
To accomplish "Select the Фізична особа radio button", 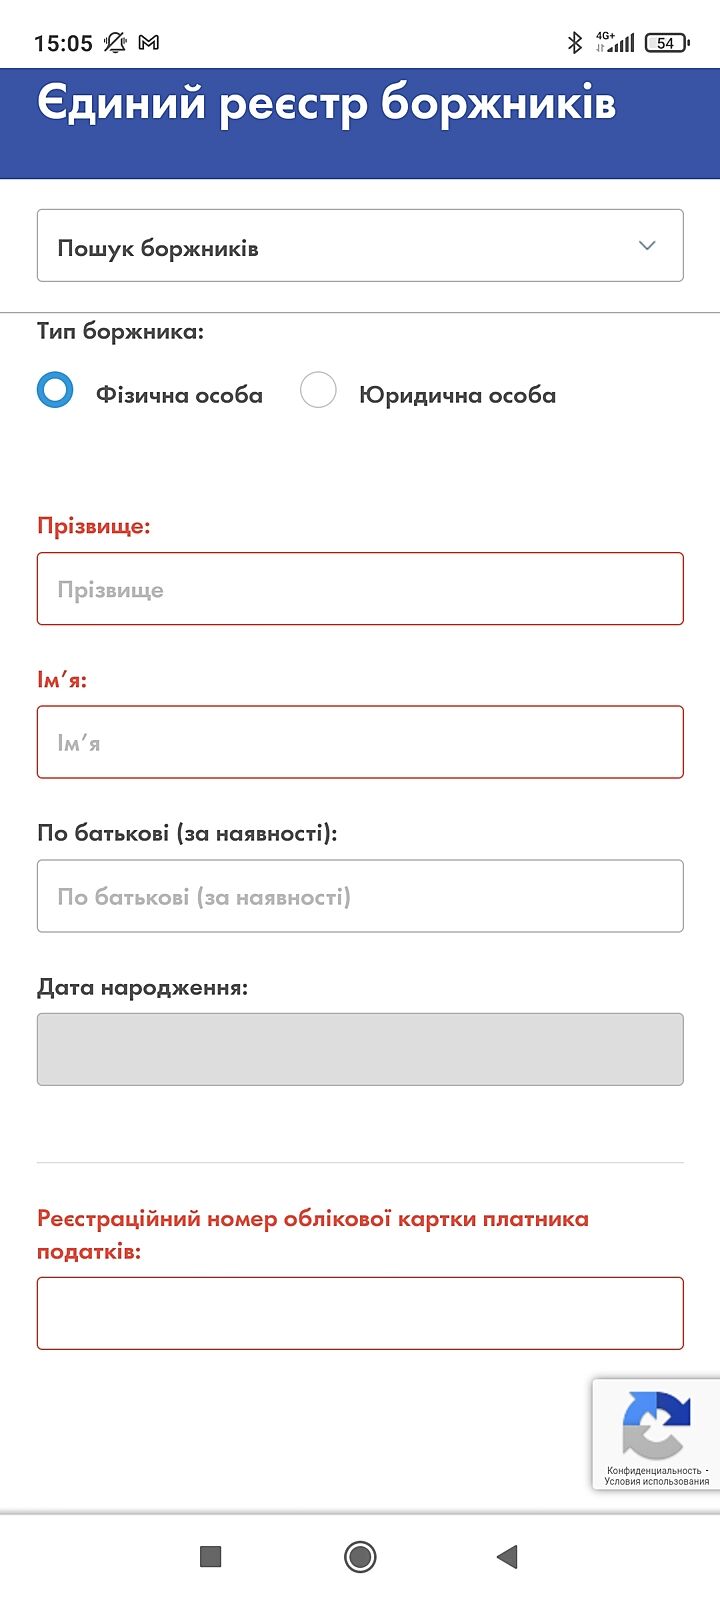I will [55, 390].
